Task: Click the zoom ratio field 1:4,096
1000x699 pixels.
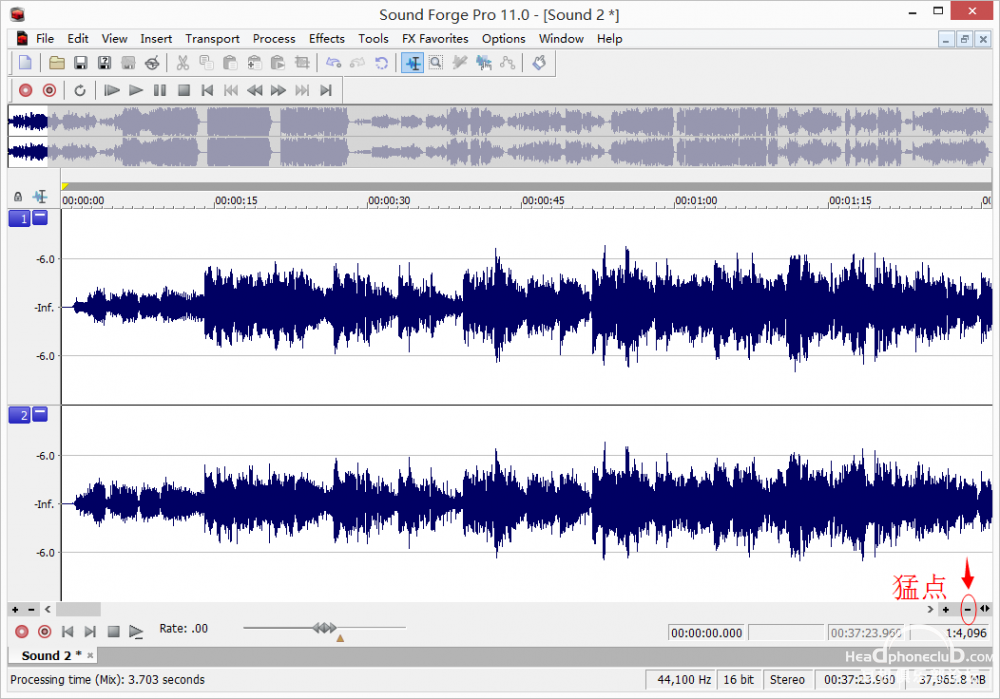Action: (950, 633)
